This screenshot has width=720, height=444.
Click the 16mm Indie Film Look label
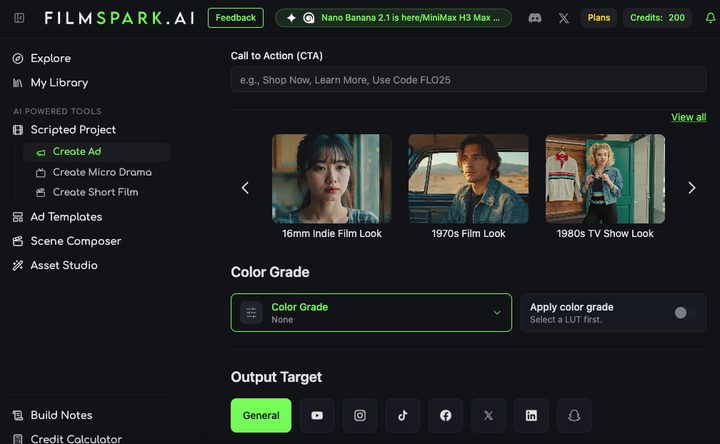tap(332, 234)
